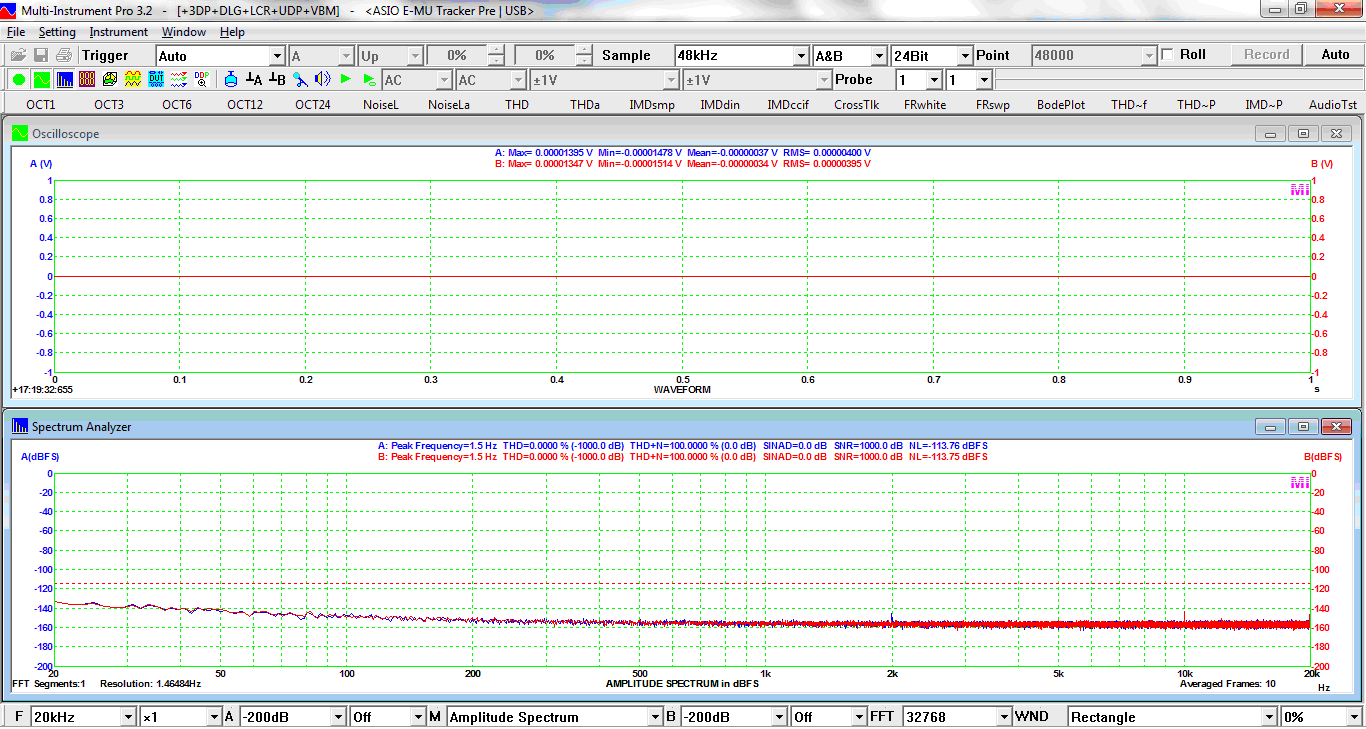
Task: Open the Help menu
Action: [x=232, y=32]
